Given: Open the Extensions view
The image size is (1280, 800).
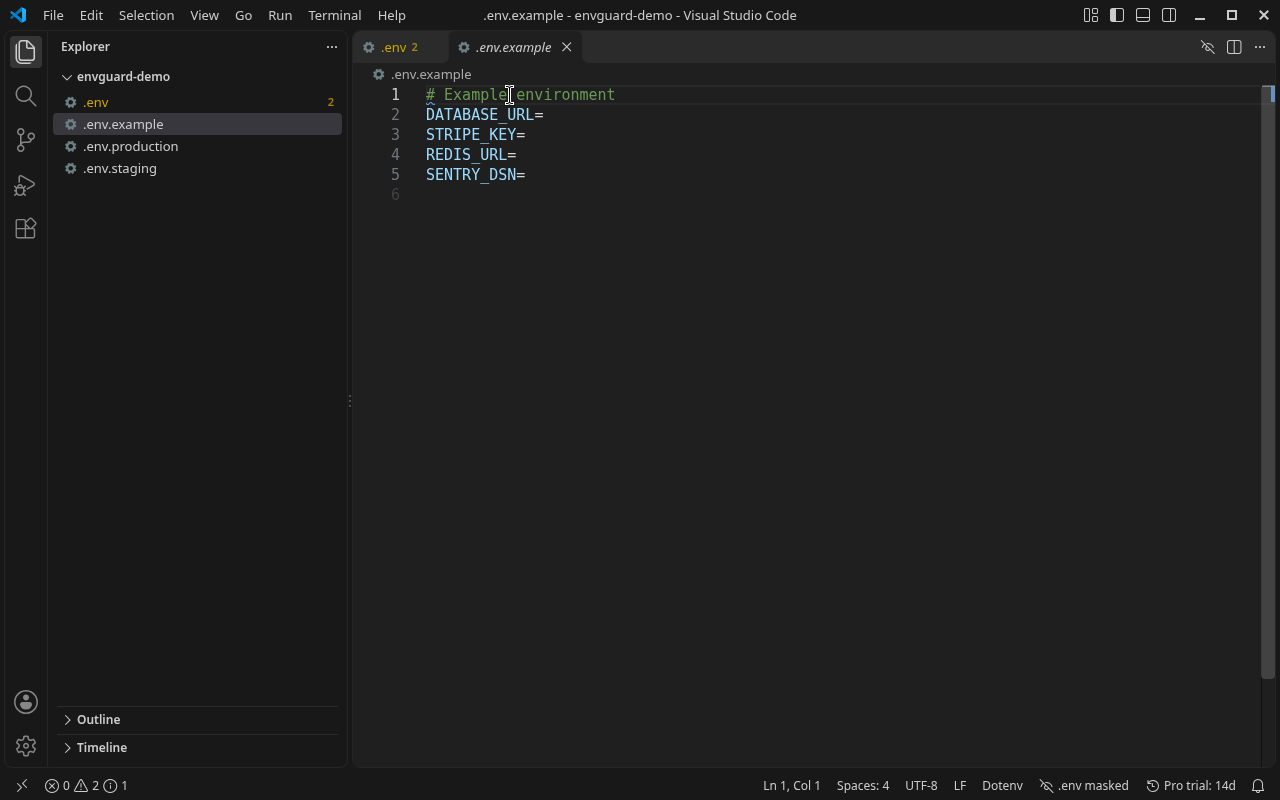Looking at the screenshot, I should pos(26,228).
